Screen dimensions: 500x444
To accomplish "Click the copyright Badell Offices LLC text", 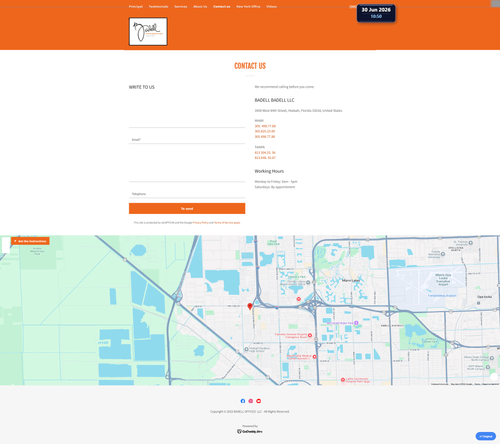I will (x=250, y=412).
